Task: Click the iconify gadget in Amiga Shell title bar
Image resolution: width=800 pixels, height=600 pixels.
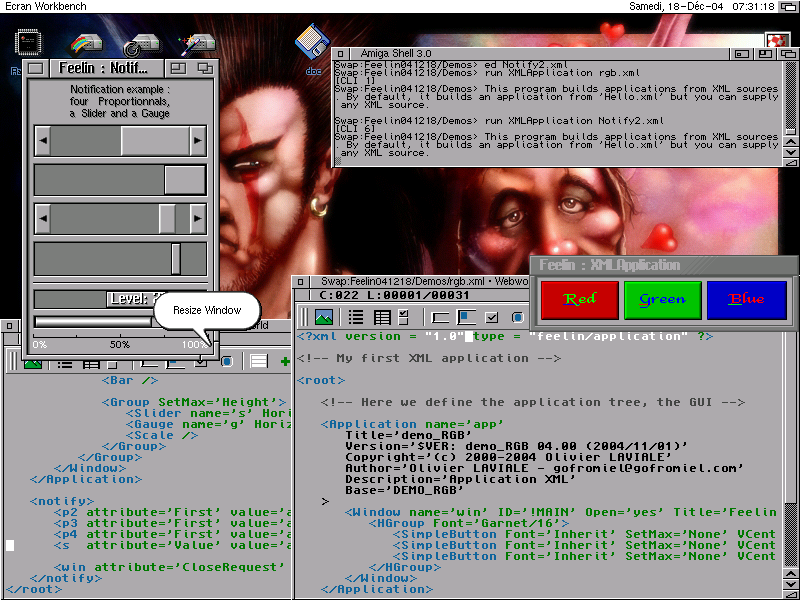Action: pyautogui.click(x=742, y=54)
